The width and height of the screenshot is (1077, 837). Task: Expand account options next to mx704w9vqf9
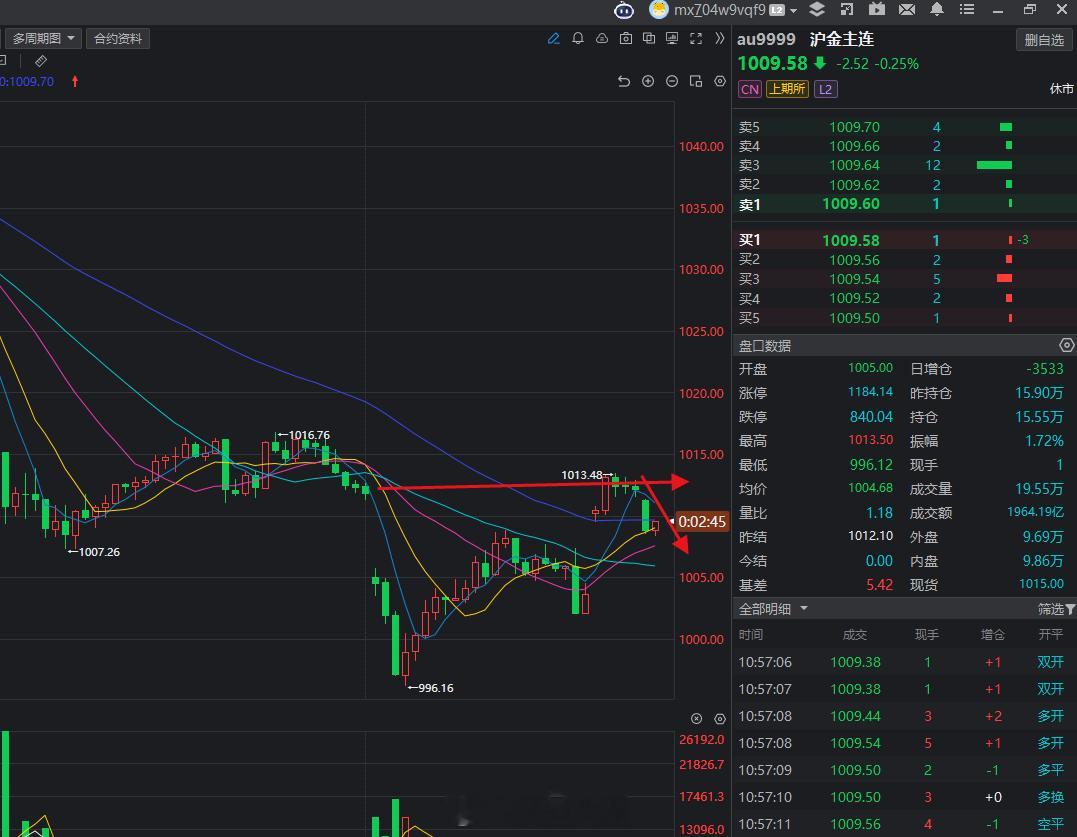pyautogui.click(x=793, y=11)
